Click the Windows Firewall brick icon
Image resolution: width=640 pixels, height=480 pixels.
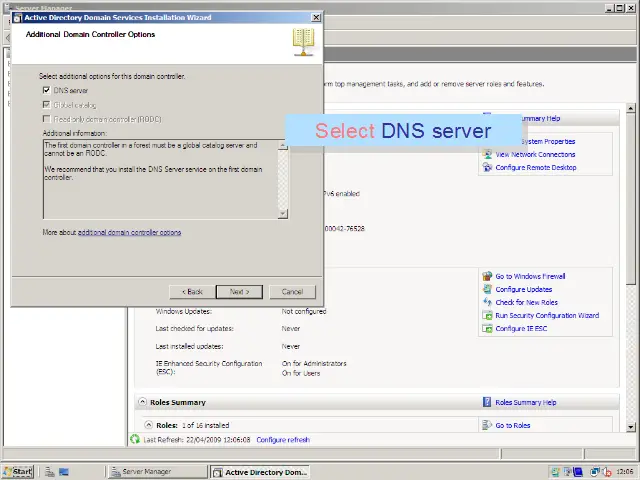coord(487,276)
